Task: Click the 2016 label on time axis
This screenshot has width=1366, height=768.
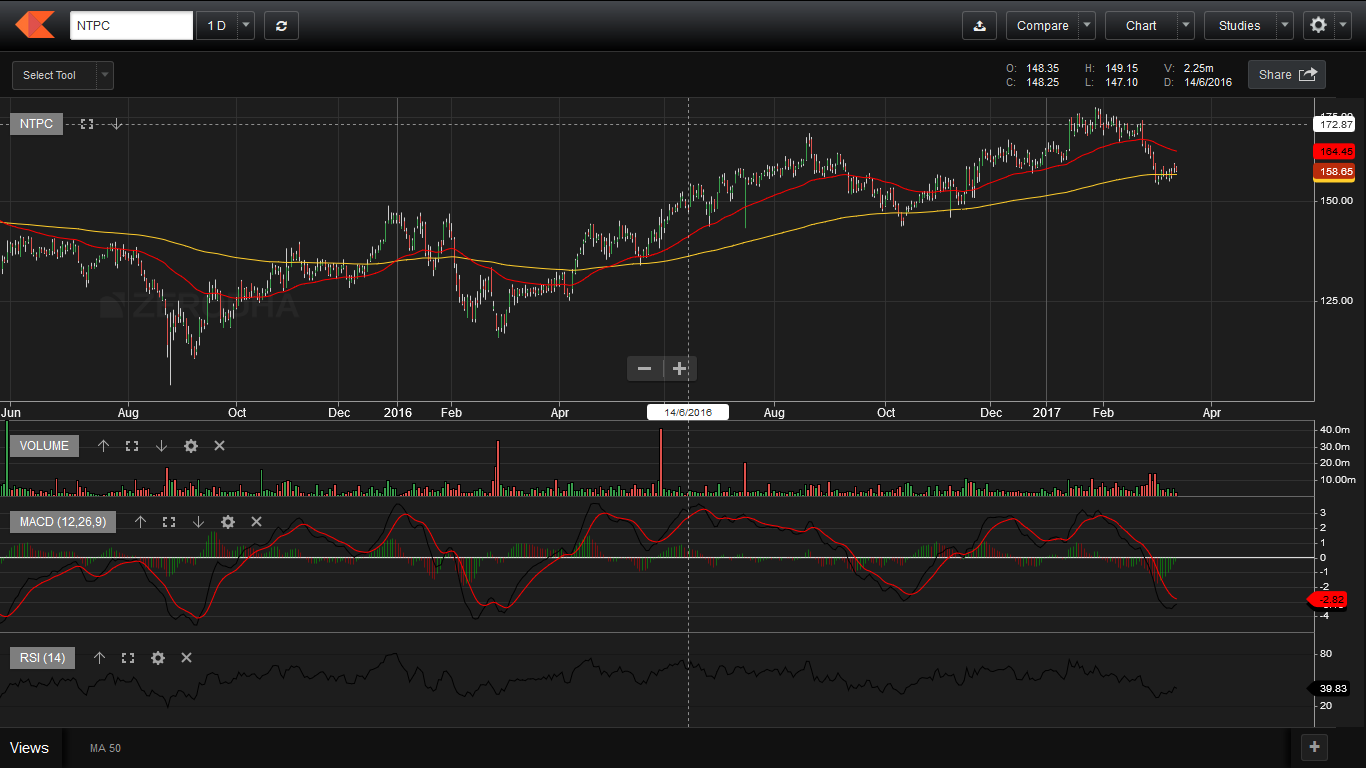Action: click(x=398, y=412)
